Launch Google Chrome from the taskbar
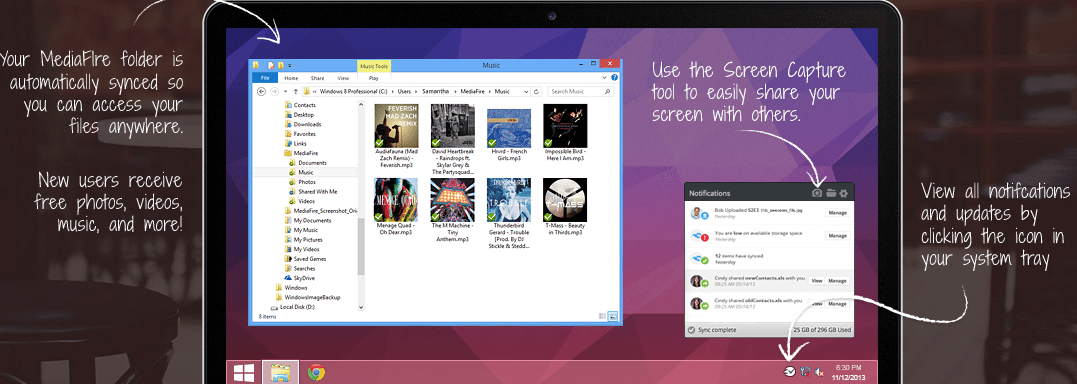 pos(316,373)
